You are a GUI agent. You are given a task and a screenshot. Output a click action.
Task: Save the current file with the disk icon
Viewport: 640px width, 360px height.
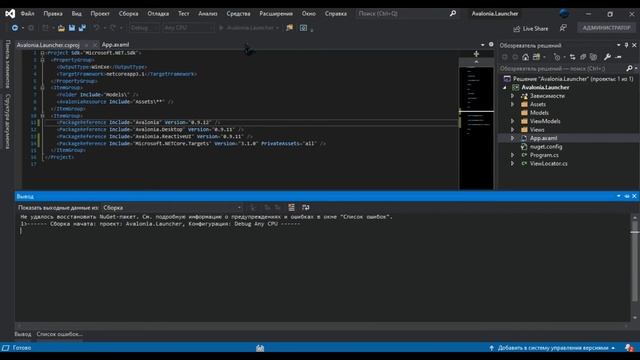click(72, 28)
